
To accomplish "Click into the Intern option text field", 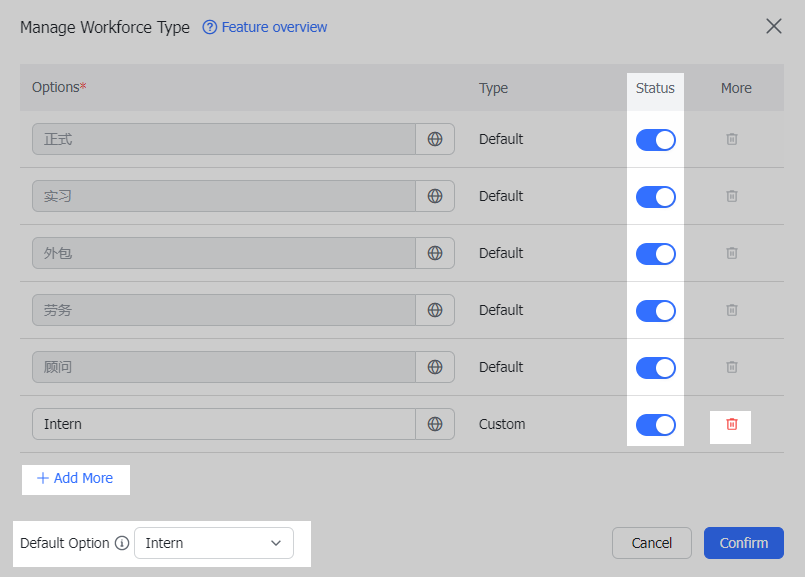I will tap(224, 424).
